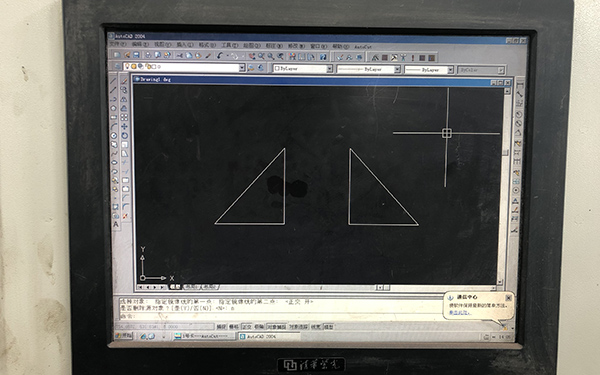This screenshot has height=375, width=600.
Task: Select the Erase modify tool
Action: point(124,81)
